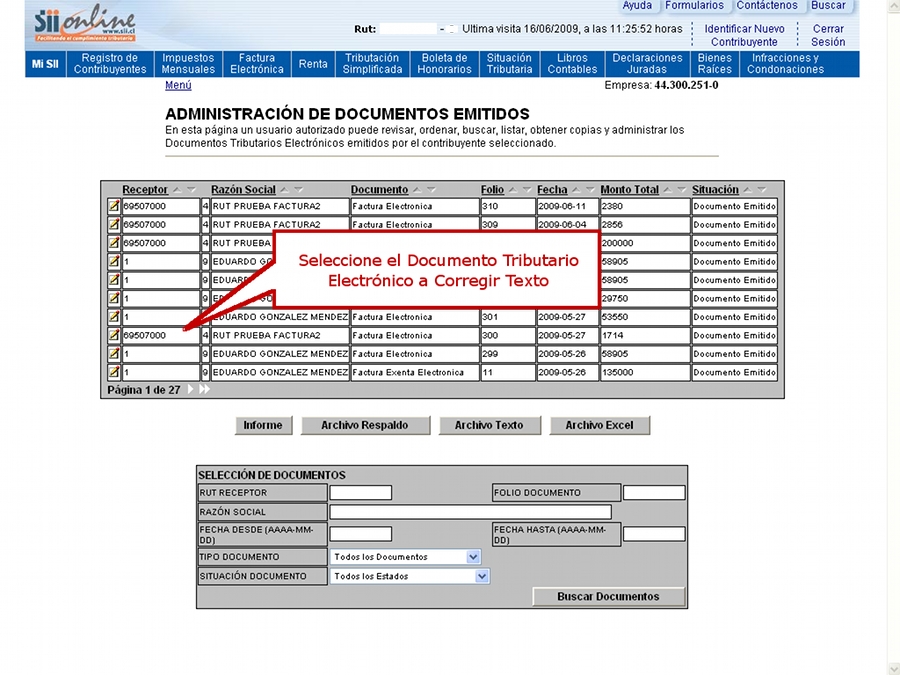Sort Fecha column ascending arrow
900x675 pixels.
point(576,189)
